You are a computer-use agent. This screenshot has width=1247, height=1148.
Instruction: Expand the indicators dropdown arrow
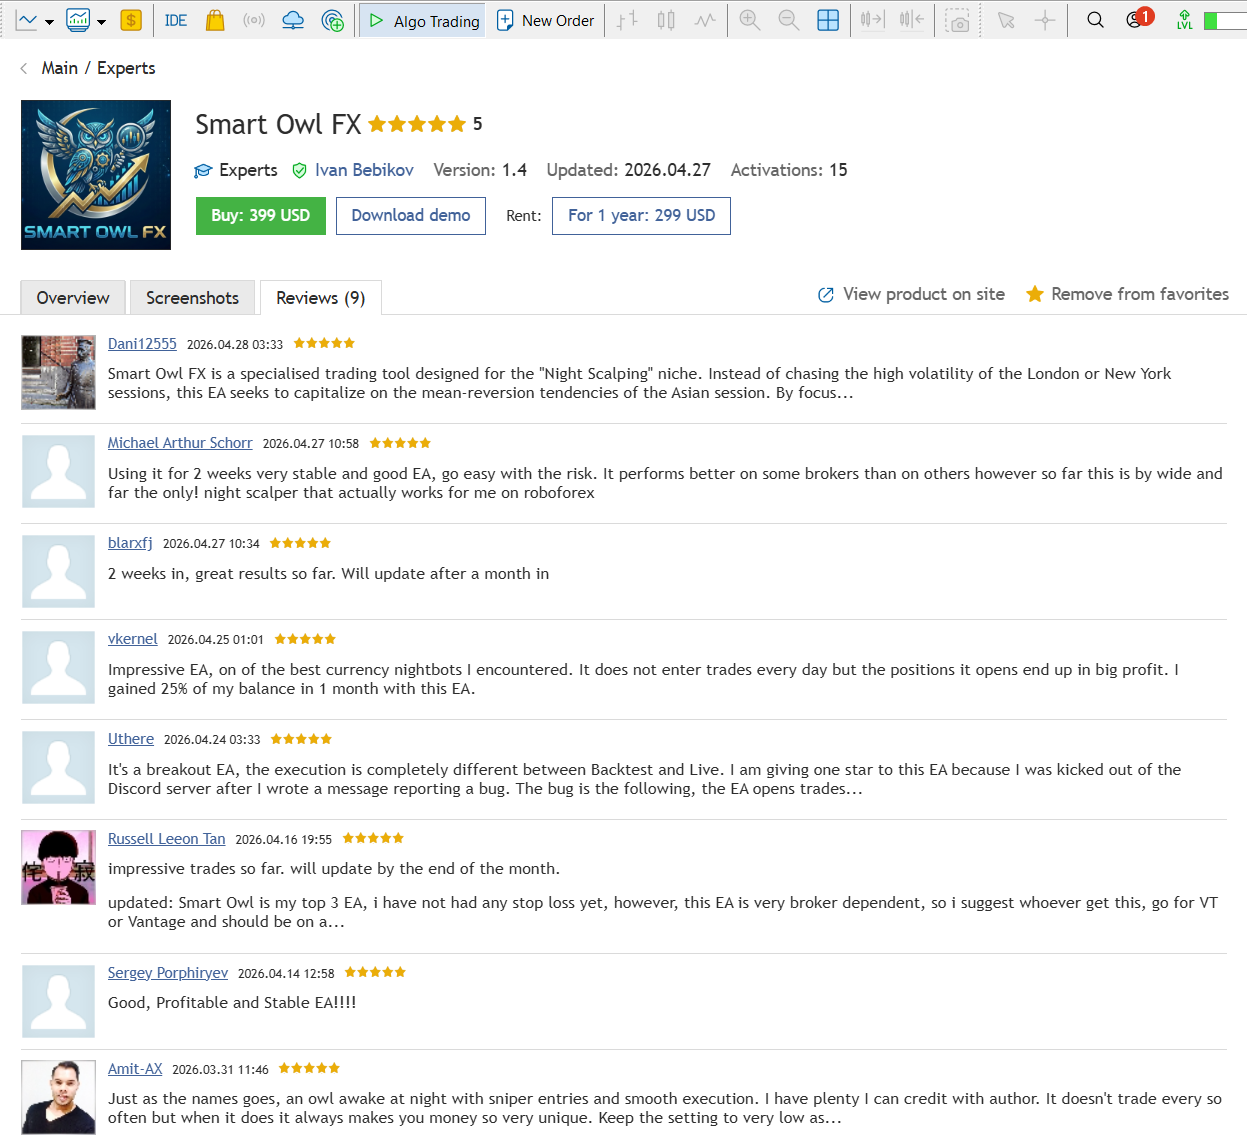pos(101,21)
